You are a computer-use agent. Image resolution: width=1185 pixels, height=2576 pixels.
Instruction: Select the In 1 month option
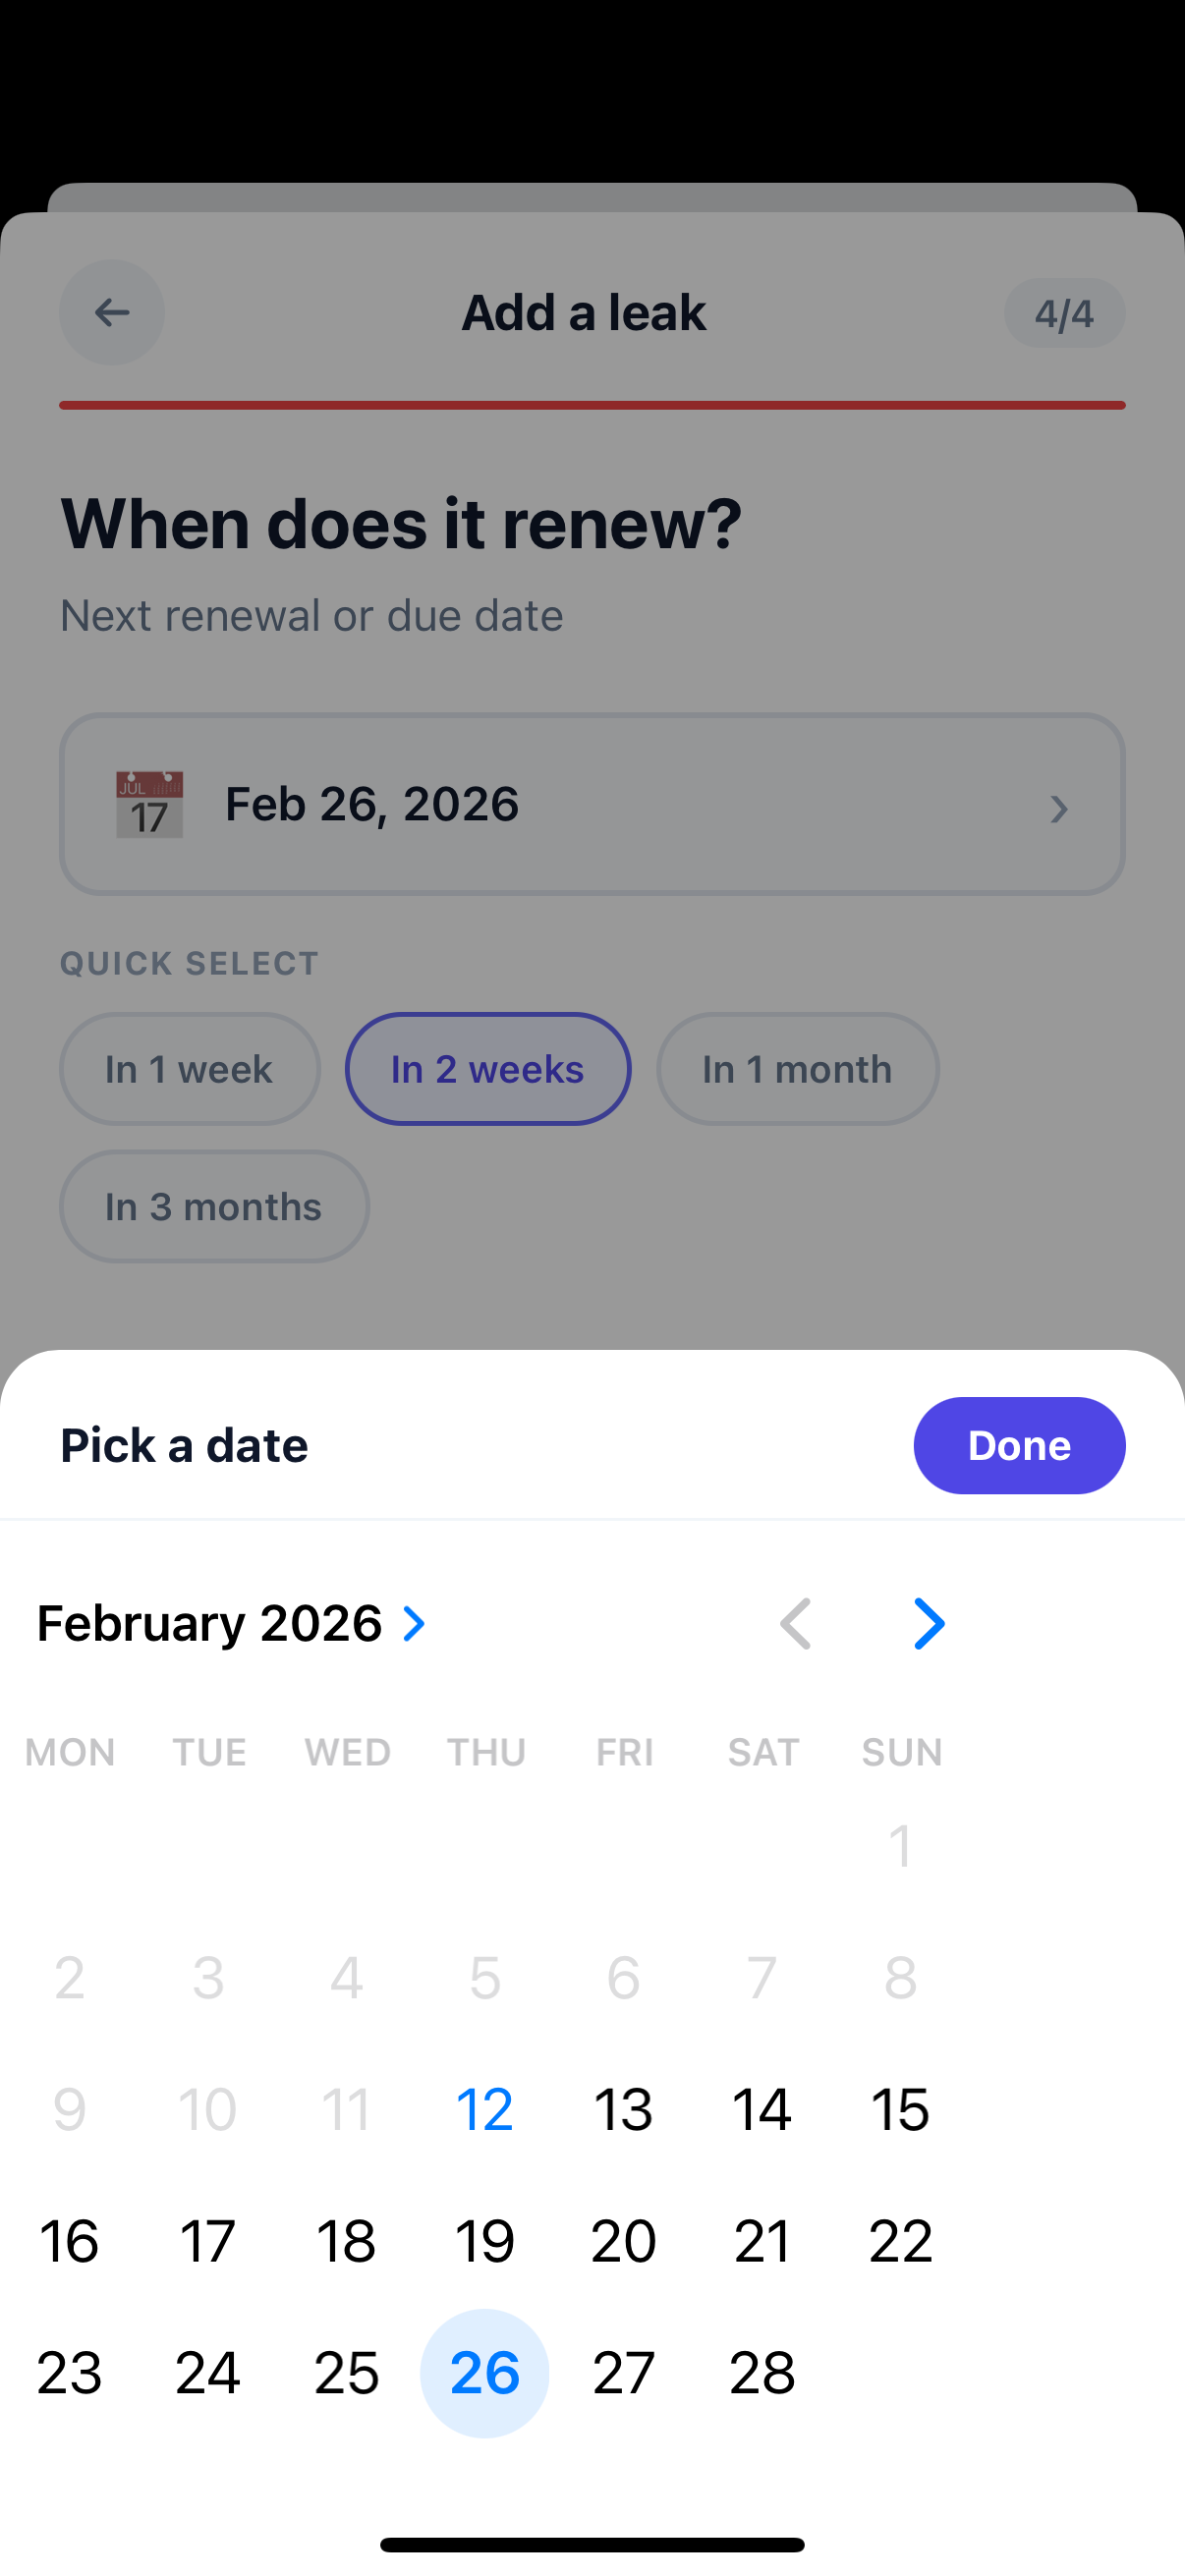[797, 1069]
